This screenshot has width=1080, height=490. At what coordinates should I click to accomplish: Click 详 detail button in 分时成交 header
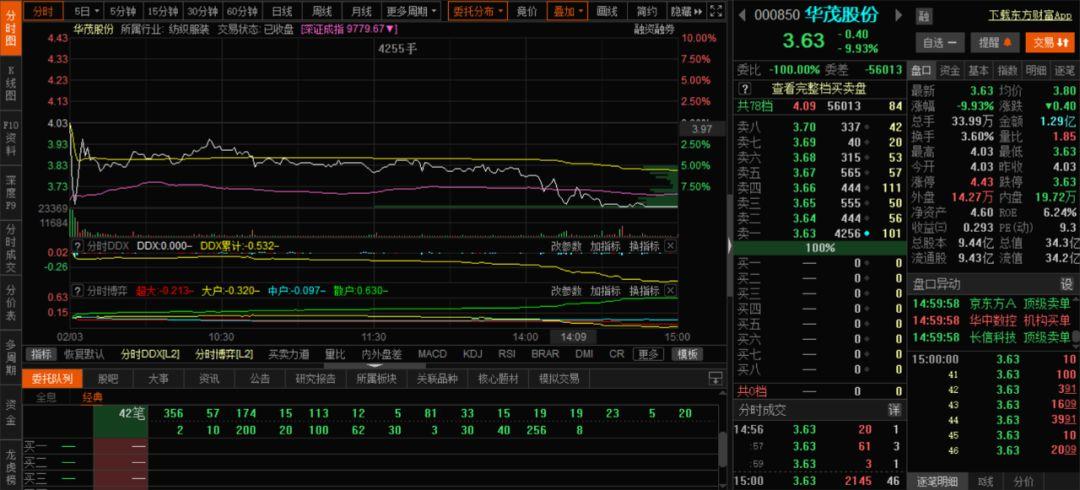coord(894,410)
